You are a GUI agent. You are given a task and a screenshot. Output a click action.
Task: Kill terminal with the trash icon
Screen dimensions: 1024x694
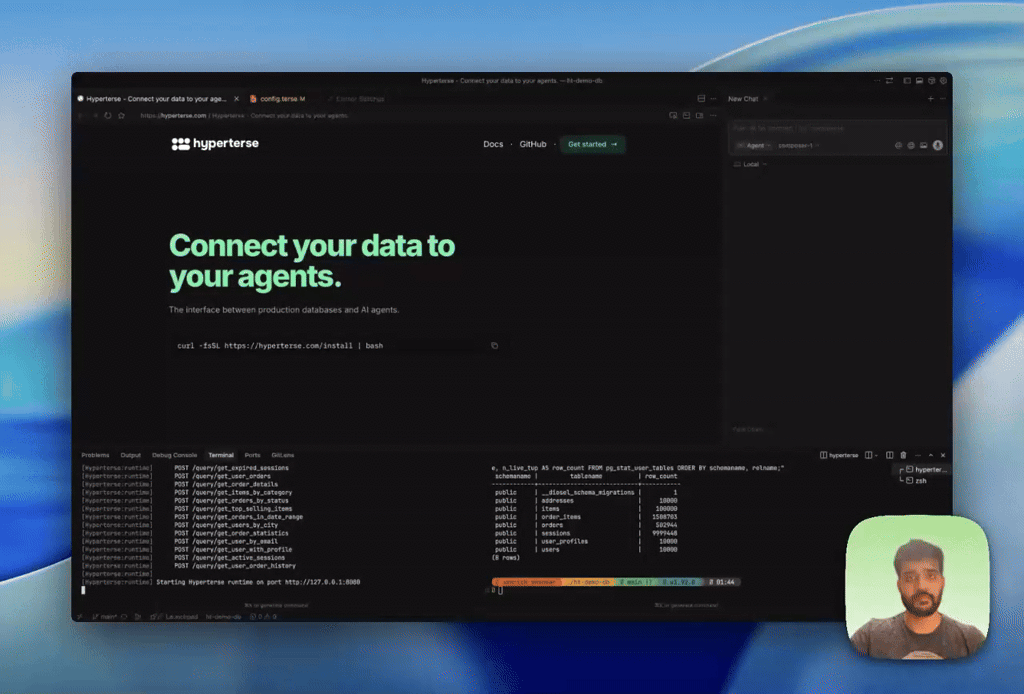point(904,455)
